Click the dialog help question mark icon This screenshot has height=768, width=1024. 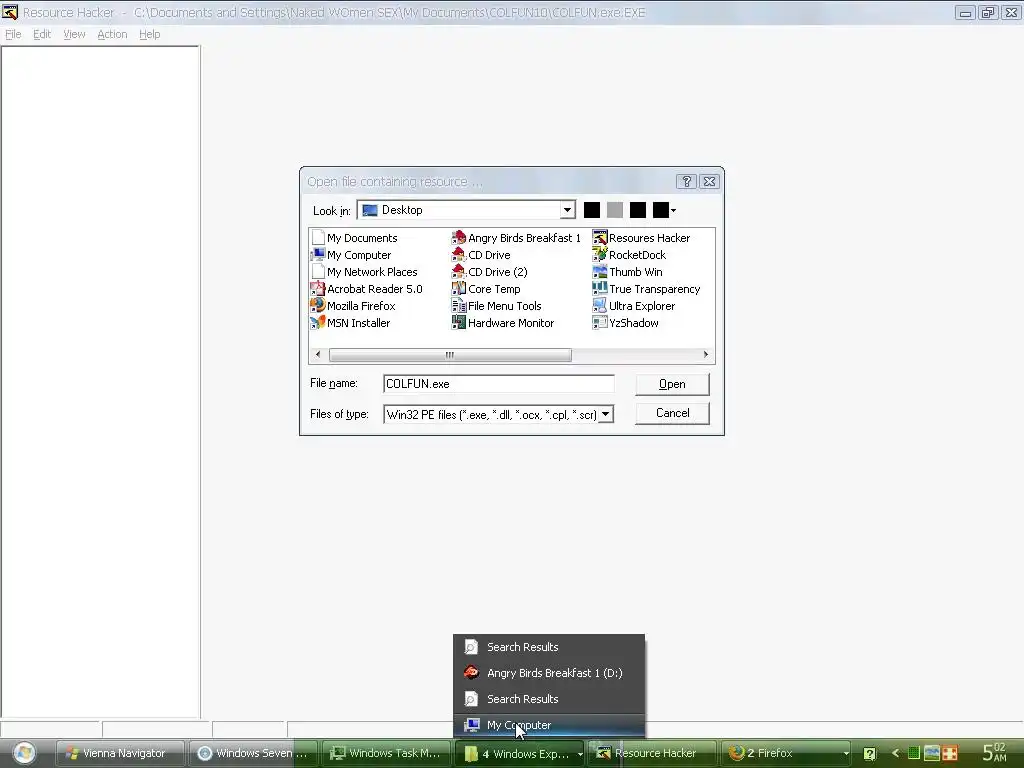[x=686, y=182]
